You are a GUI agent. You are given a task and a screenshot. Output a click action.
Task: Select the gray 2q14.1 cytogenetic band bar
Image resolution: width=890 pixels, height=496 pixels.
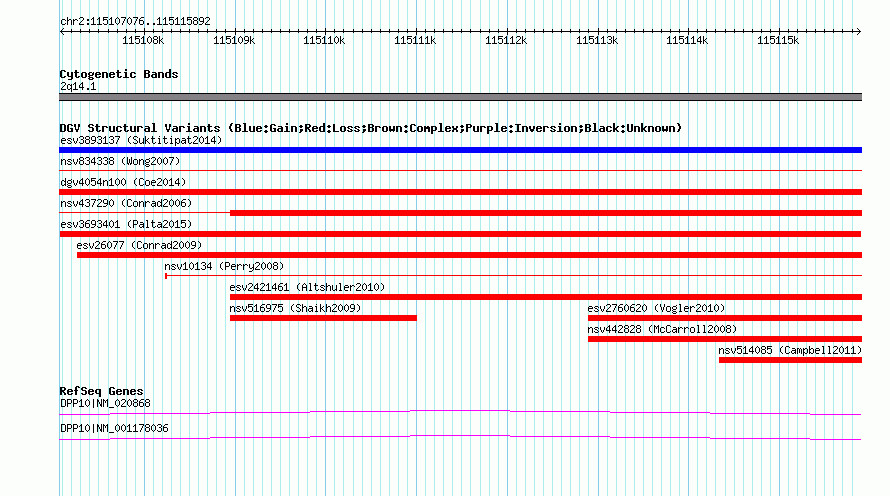460,97
